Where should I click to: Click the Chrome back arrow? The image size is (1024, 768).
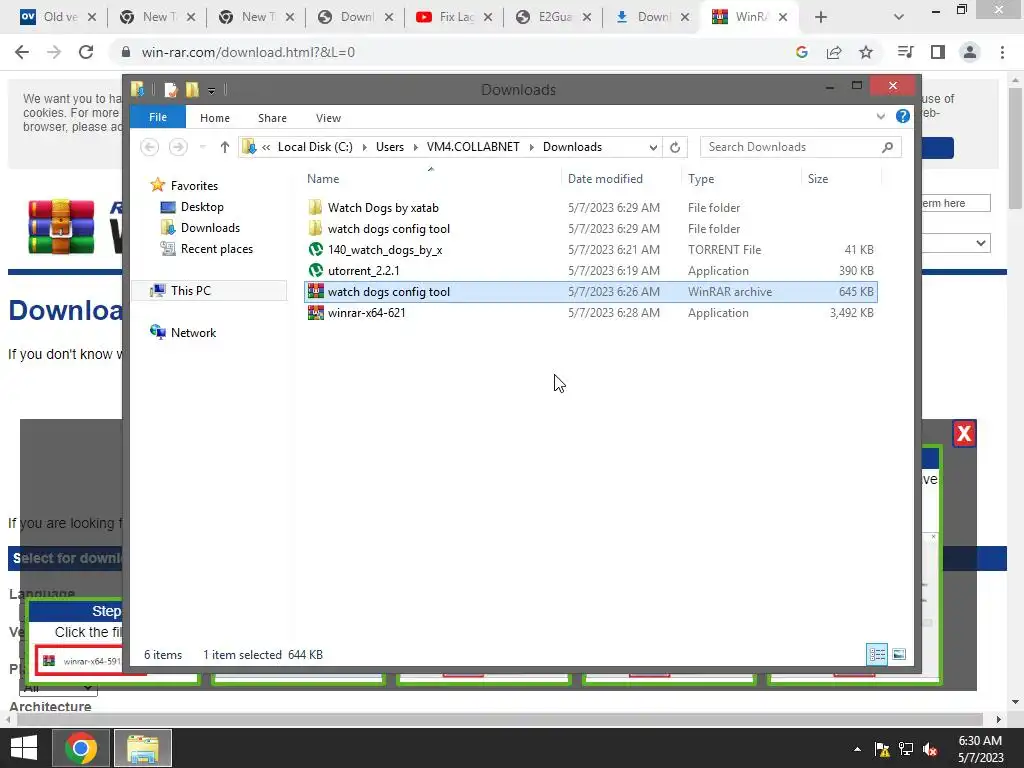(x=22, y=52)
